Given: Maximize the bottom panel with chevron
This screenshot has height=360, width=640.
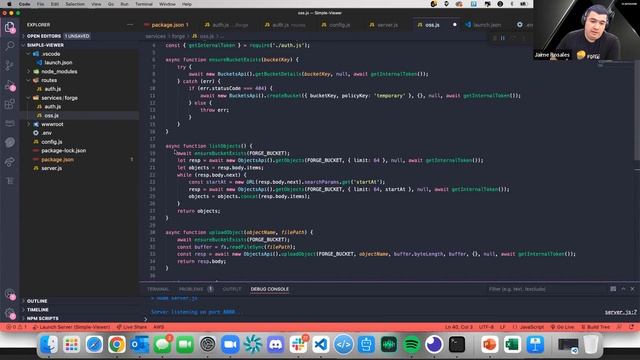Looking at the screenshot, I should [623, 289].
